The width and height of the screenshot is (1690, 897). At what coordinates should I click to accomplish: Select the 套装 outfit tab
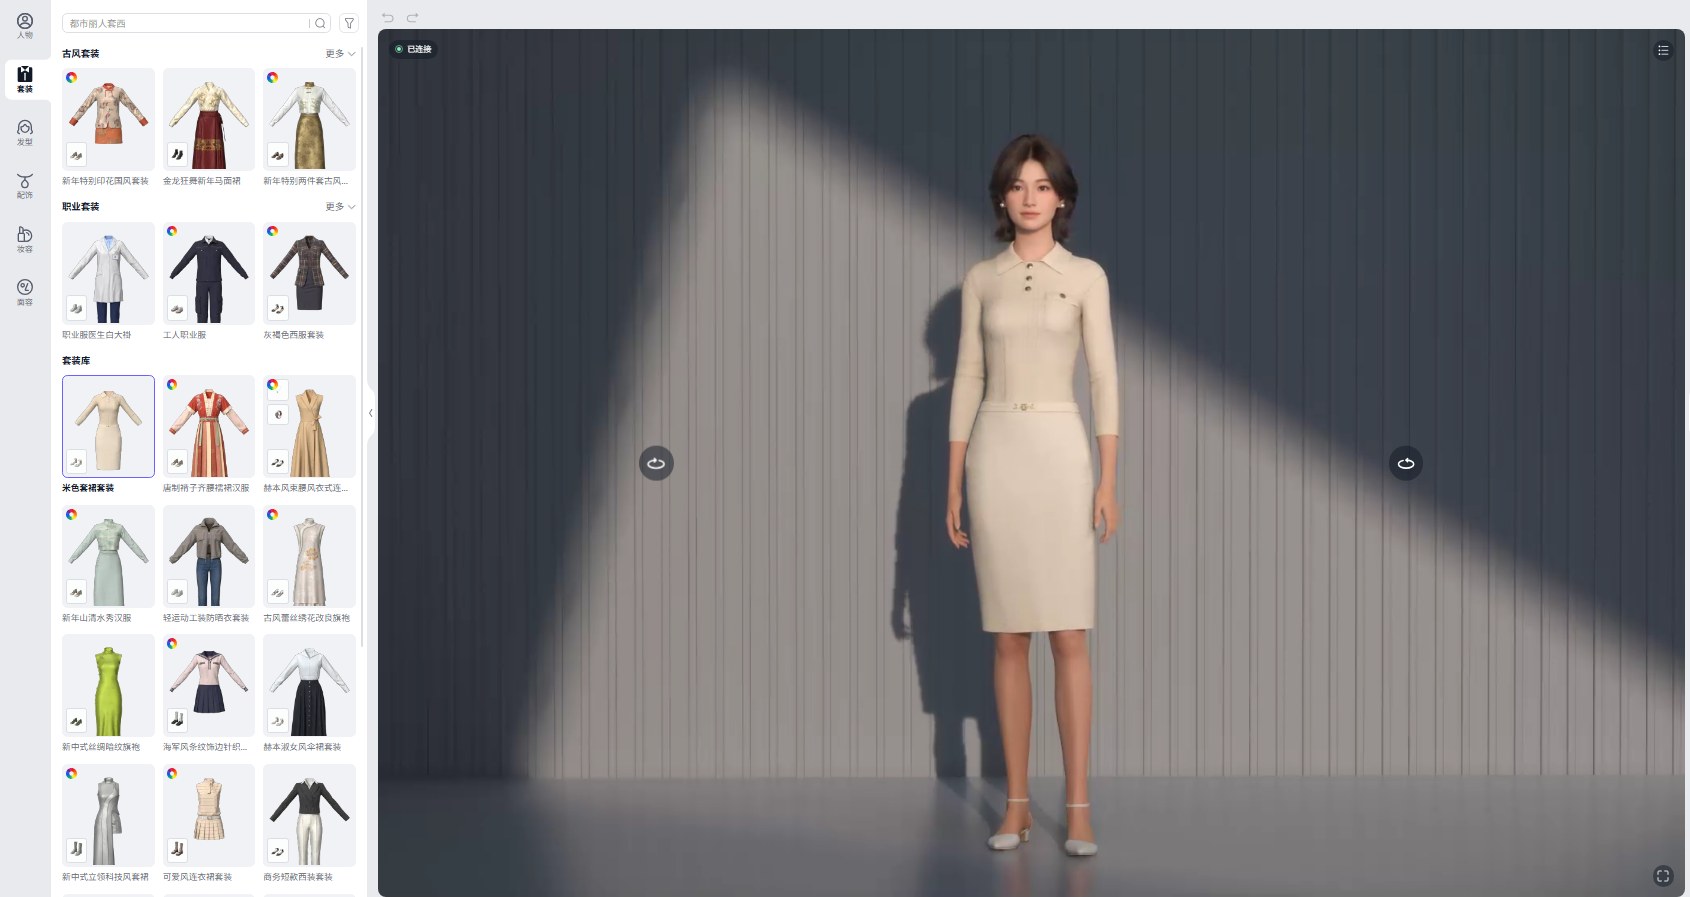click(25, 79)
